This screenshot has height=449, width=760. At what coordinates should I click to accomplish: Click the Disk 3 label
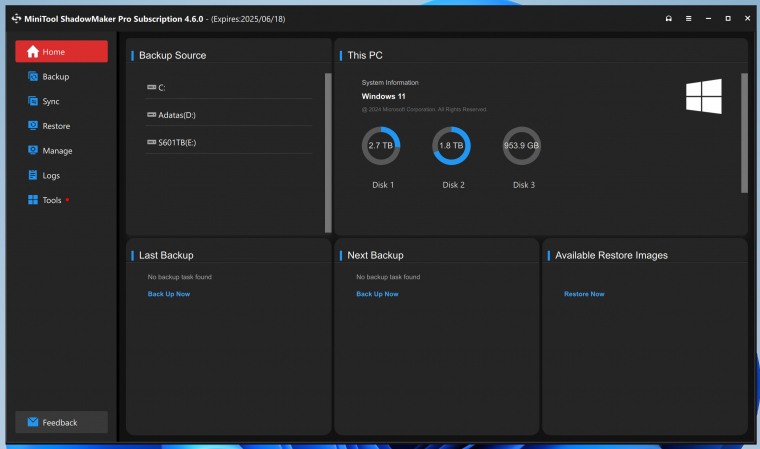pos(524,185)
